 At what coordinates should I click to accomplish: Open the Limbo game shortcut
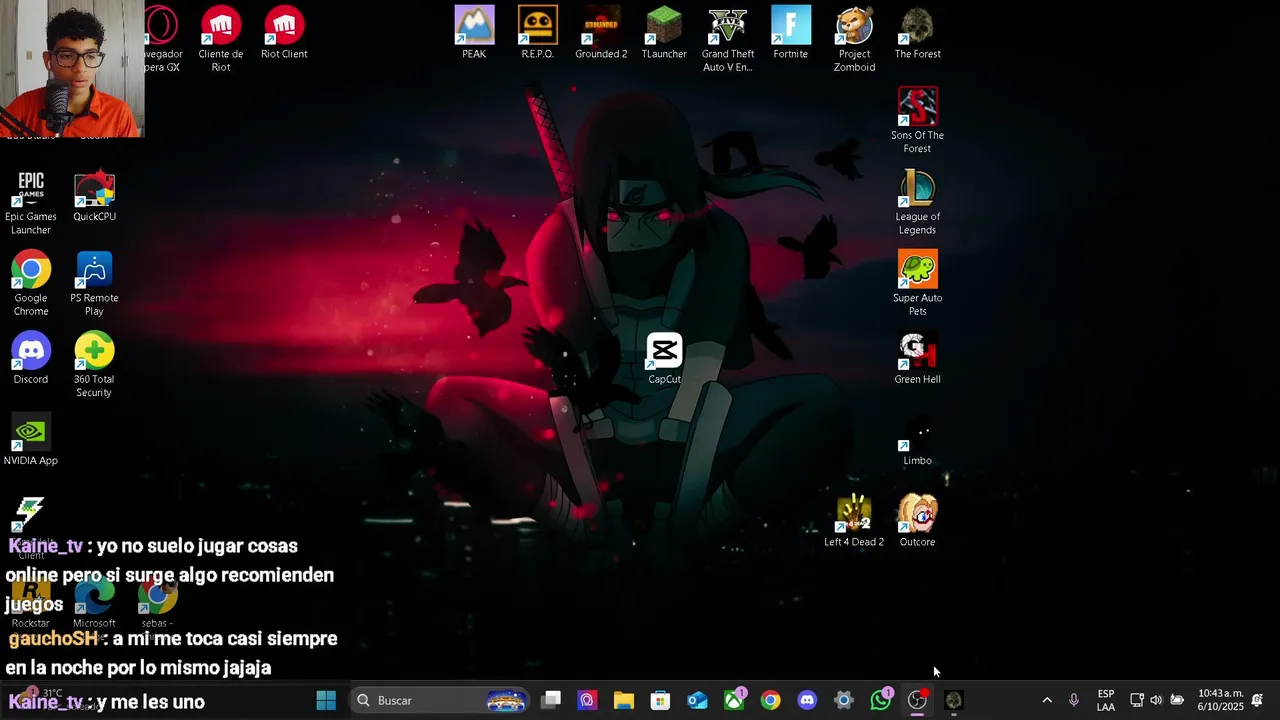click(917, 440)
